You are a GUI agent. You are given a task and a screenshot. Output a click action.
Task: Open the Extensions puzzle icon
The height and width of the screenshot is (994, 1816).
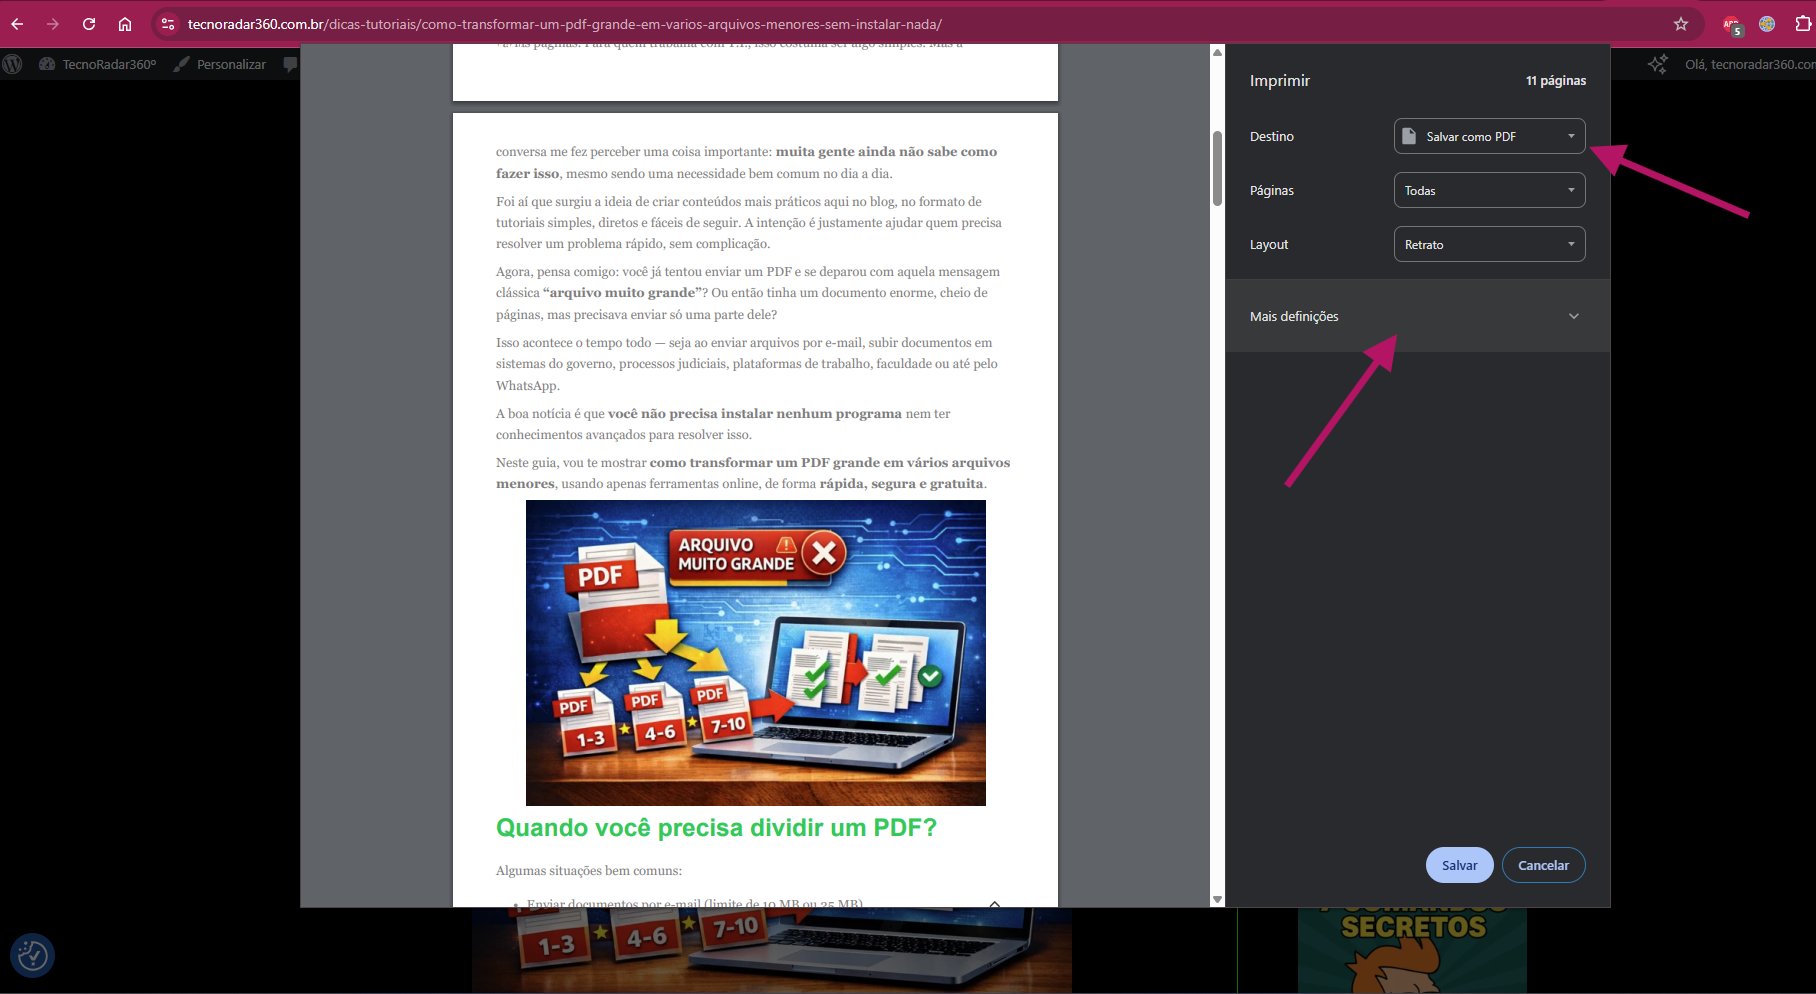coord(1803,24)
